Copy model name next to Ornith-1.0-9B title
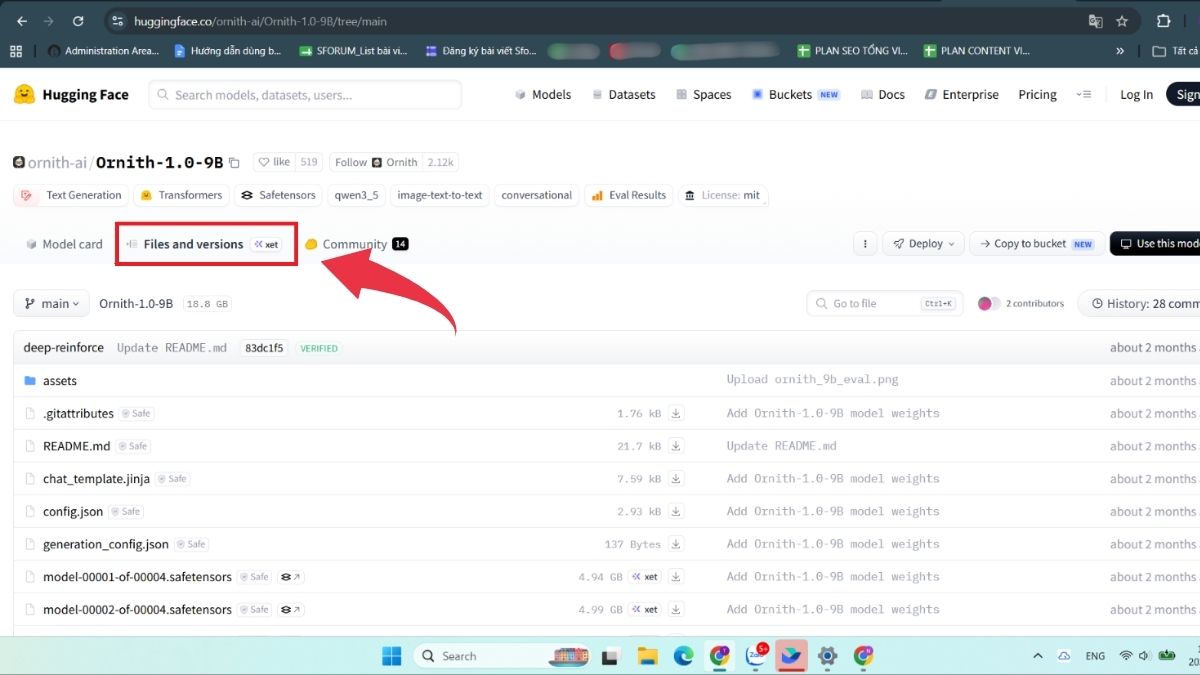The image size is (1200, 675). point(235,162)
